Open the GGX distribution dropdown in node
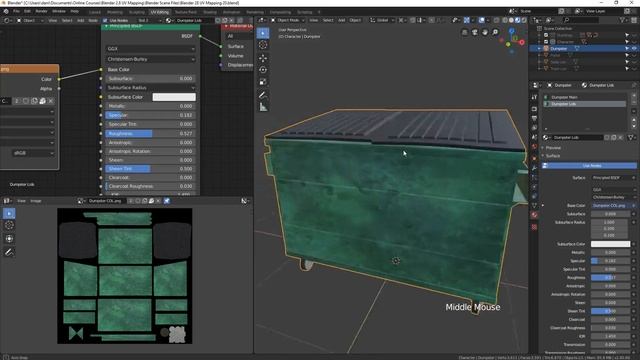 [151, 49]
